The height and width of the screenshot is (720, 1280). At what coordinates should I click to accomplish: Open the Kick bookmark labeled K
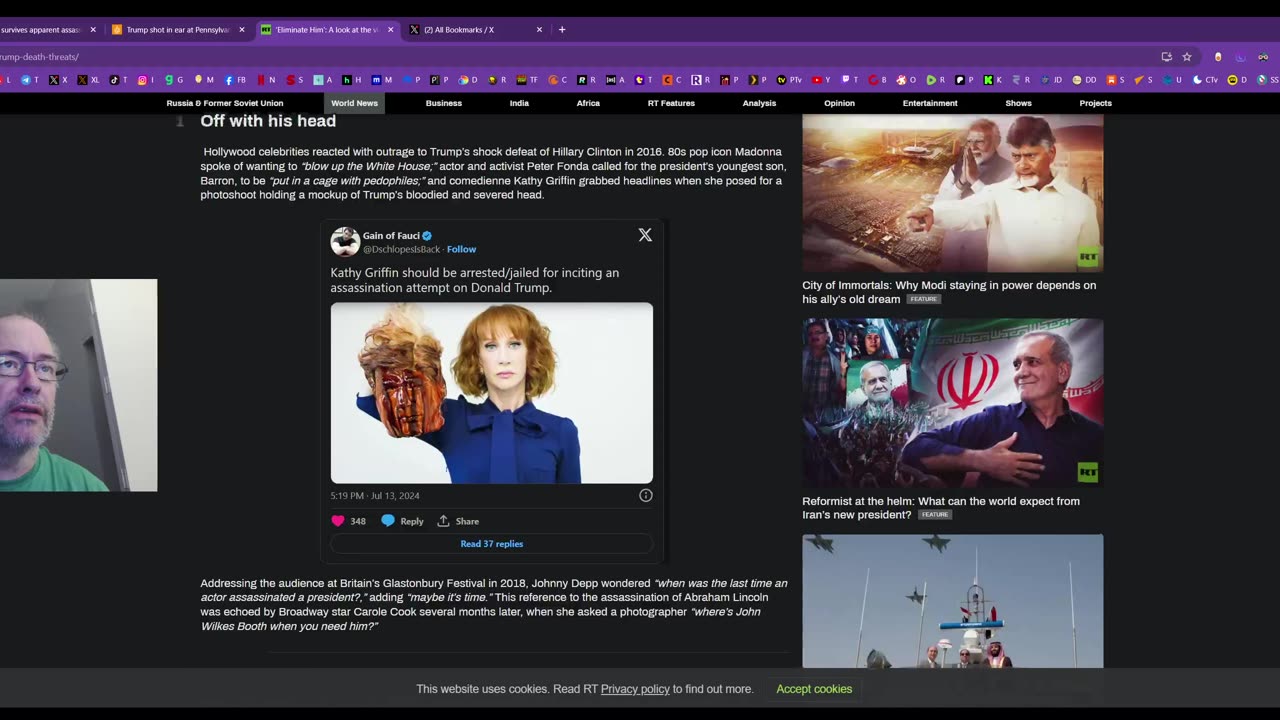pos(992,80)
